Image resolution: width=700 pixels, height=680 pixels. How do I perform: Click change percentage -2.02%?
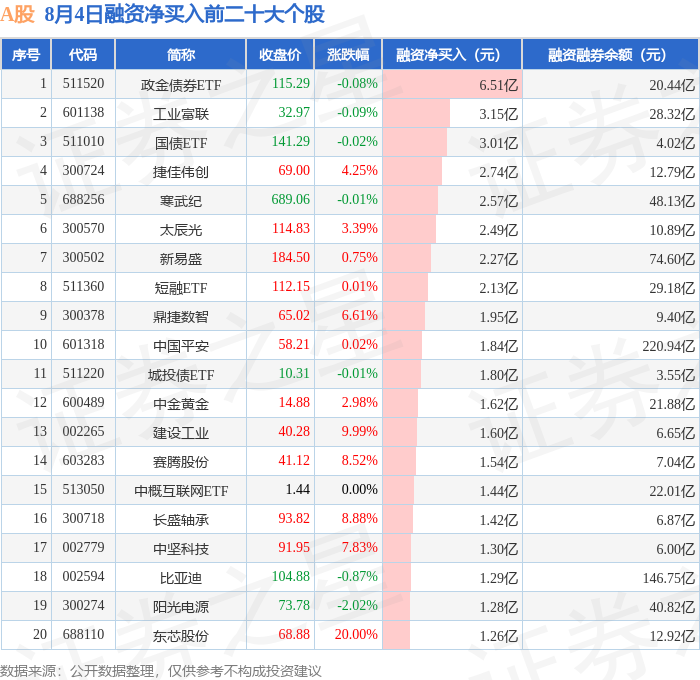pos(357,606)
